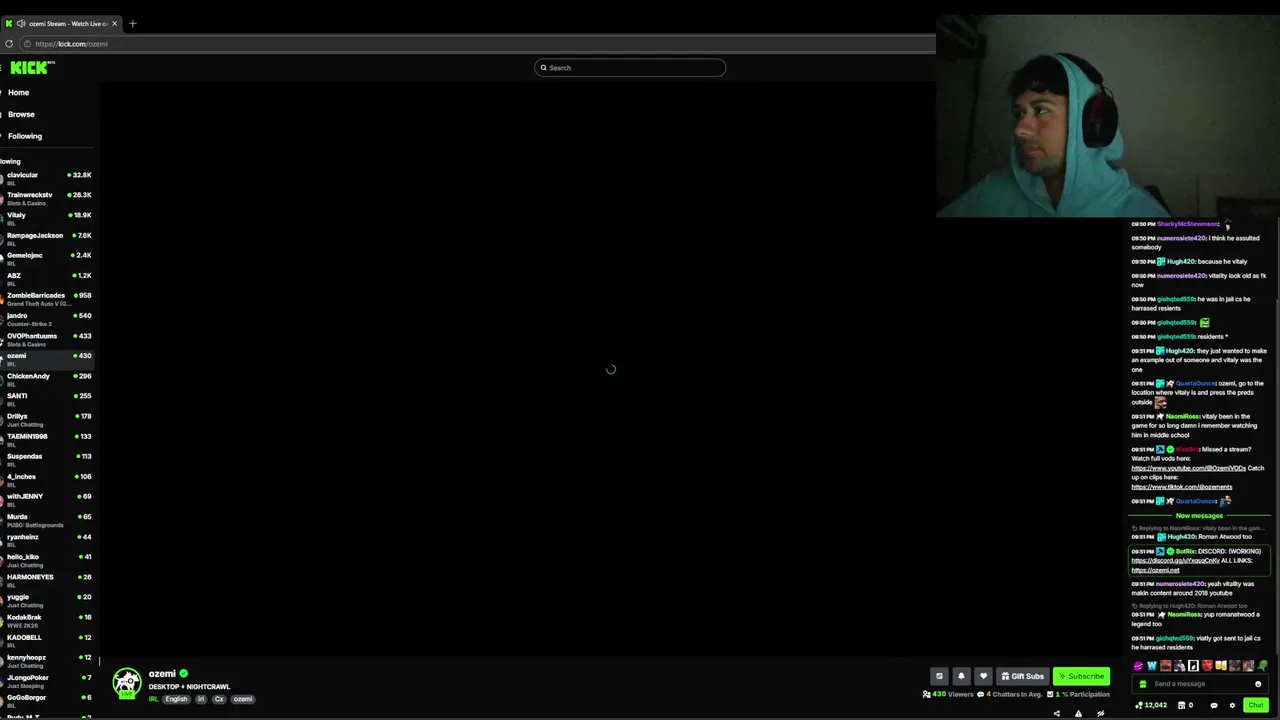Click the green IRL category link
1280x720 pixels.
tap(154, 699)
